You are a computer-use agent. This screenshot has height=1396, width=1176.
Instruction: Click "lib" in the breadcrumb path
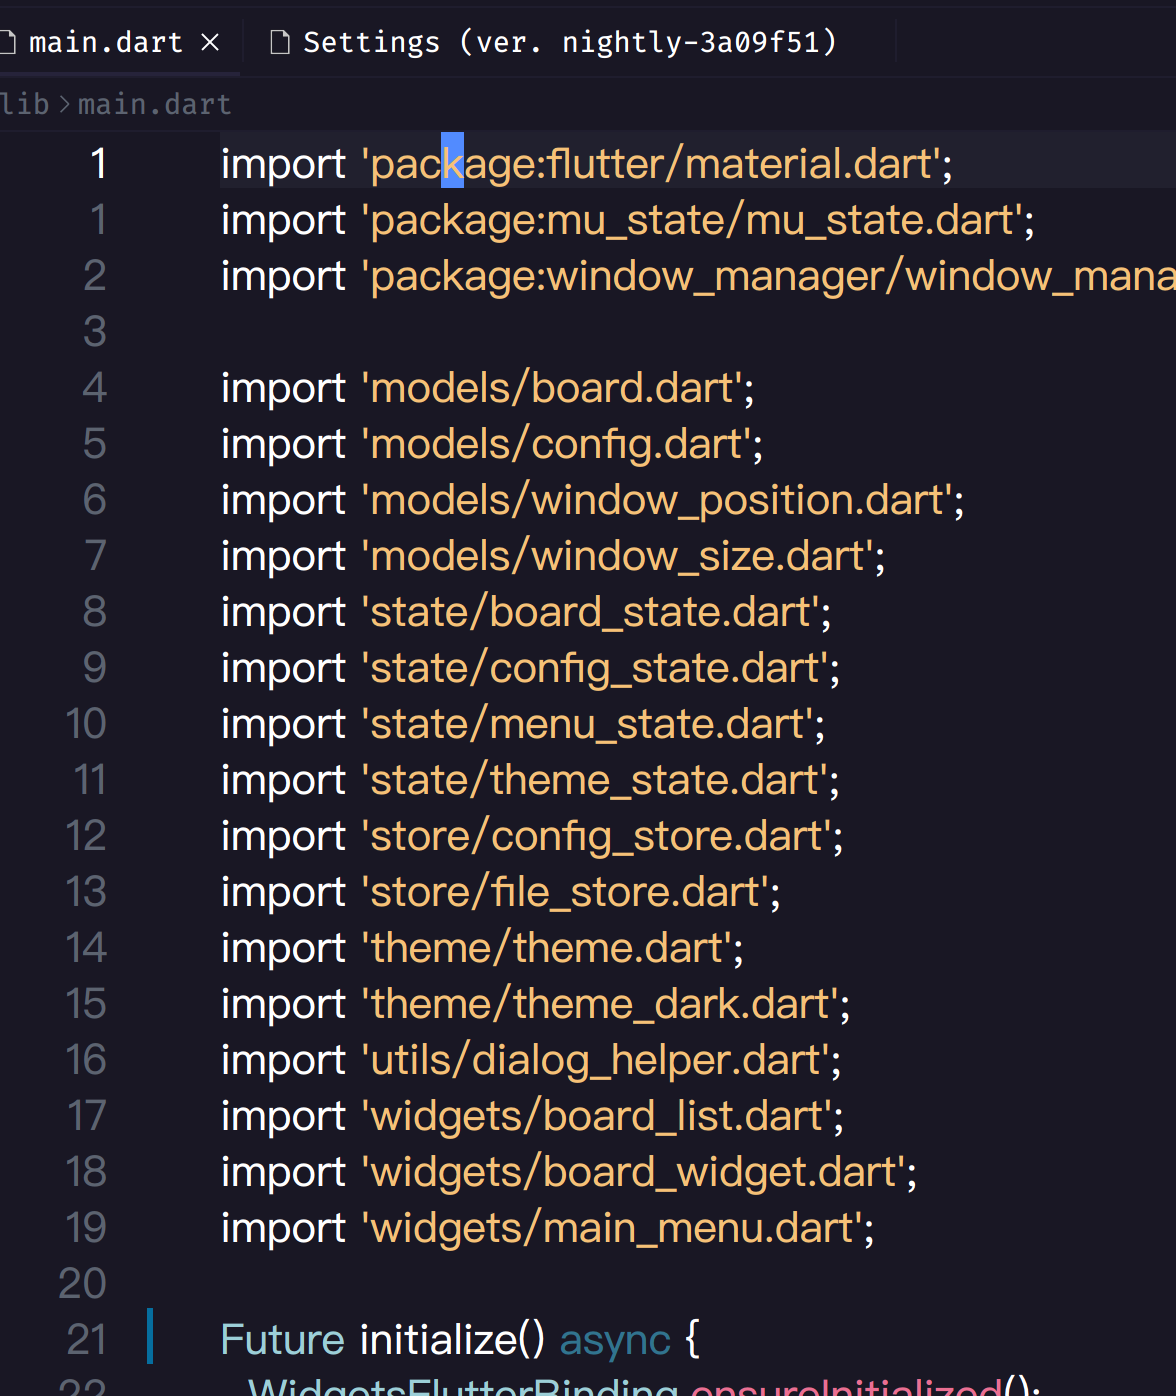[25, 104]
